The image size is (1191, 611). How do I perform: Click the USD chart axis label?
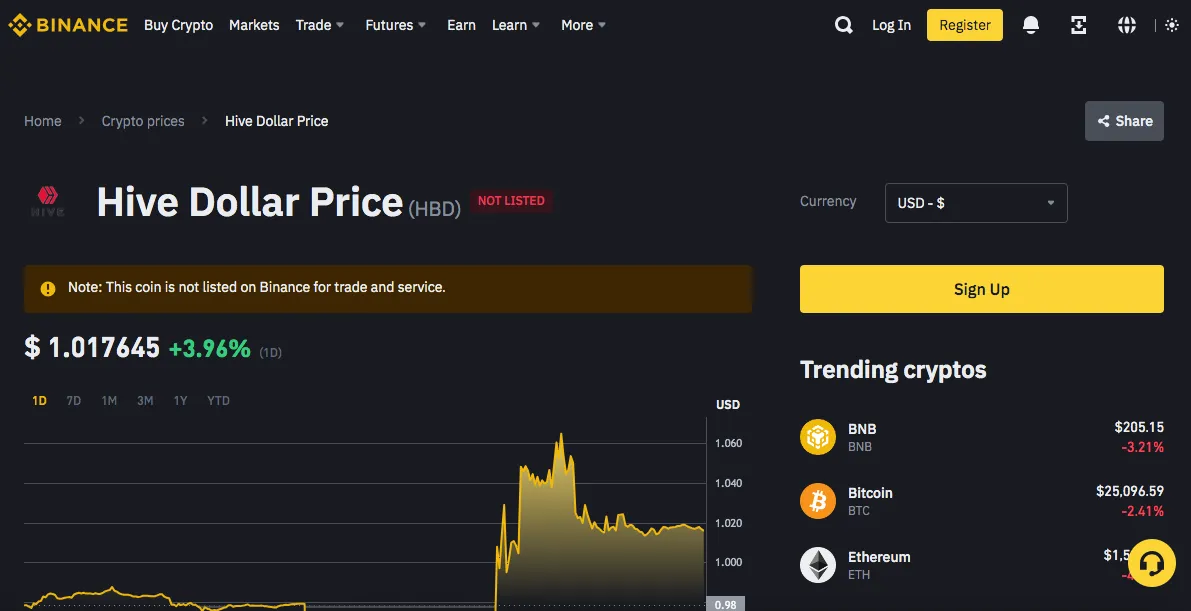[728, 404]
